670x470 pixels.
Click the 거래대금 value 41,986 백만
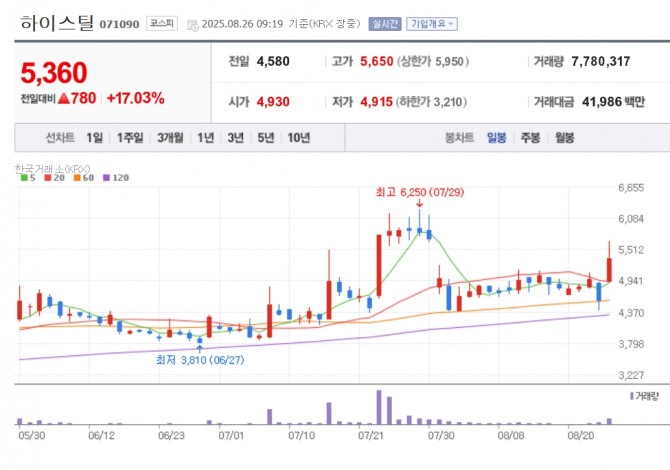pyautogui.click(x=613, y=102)
